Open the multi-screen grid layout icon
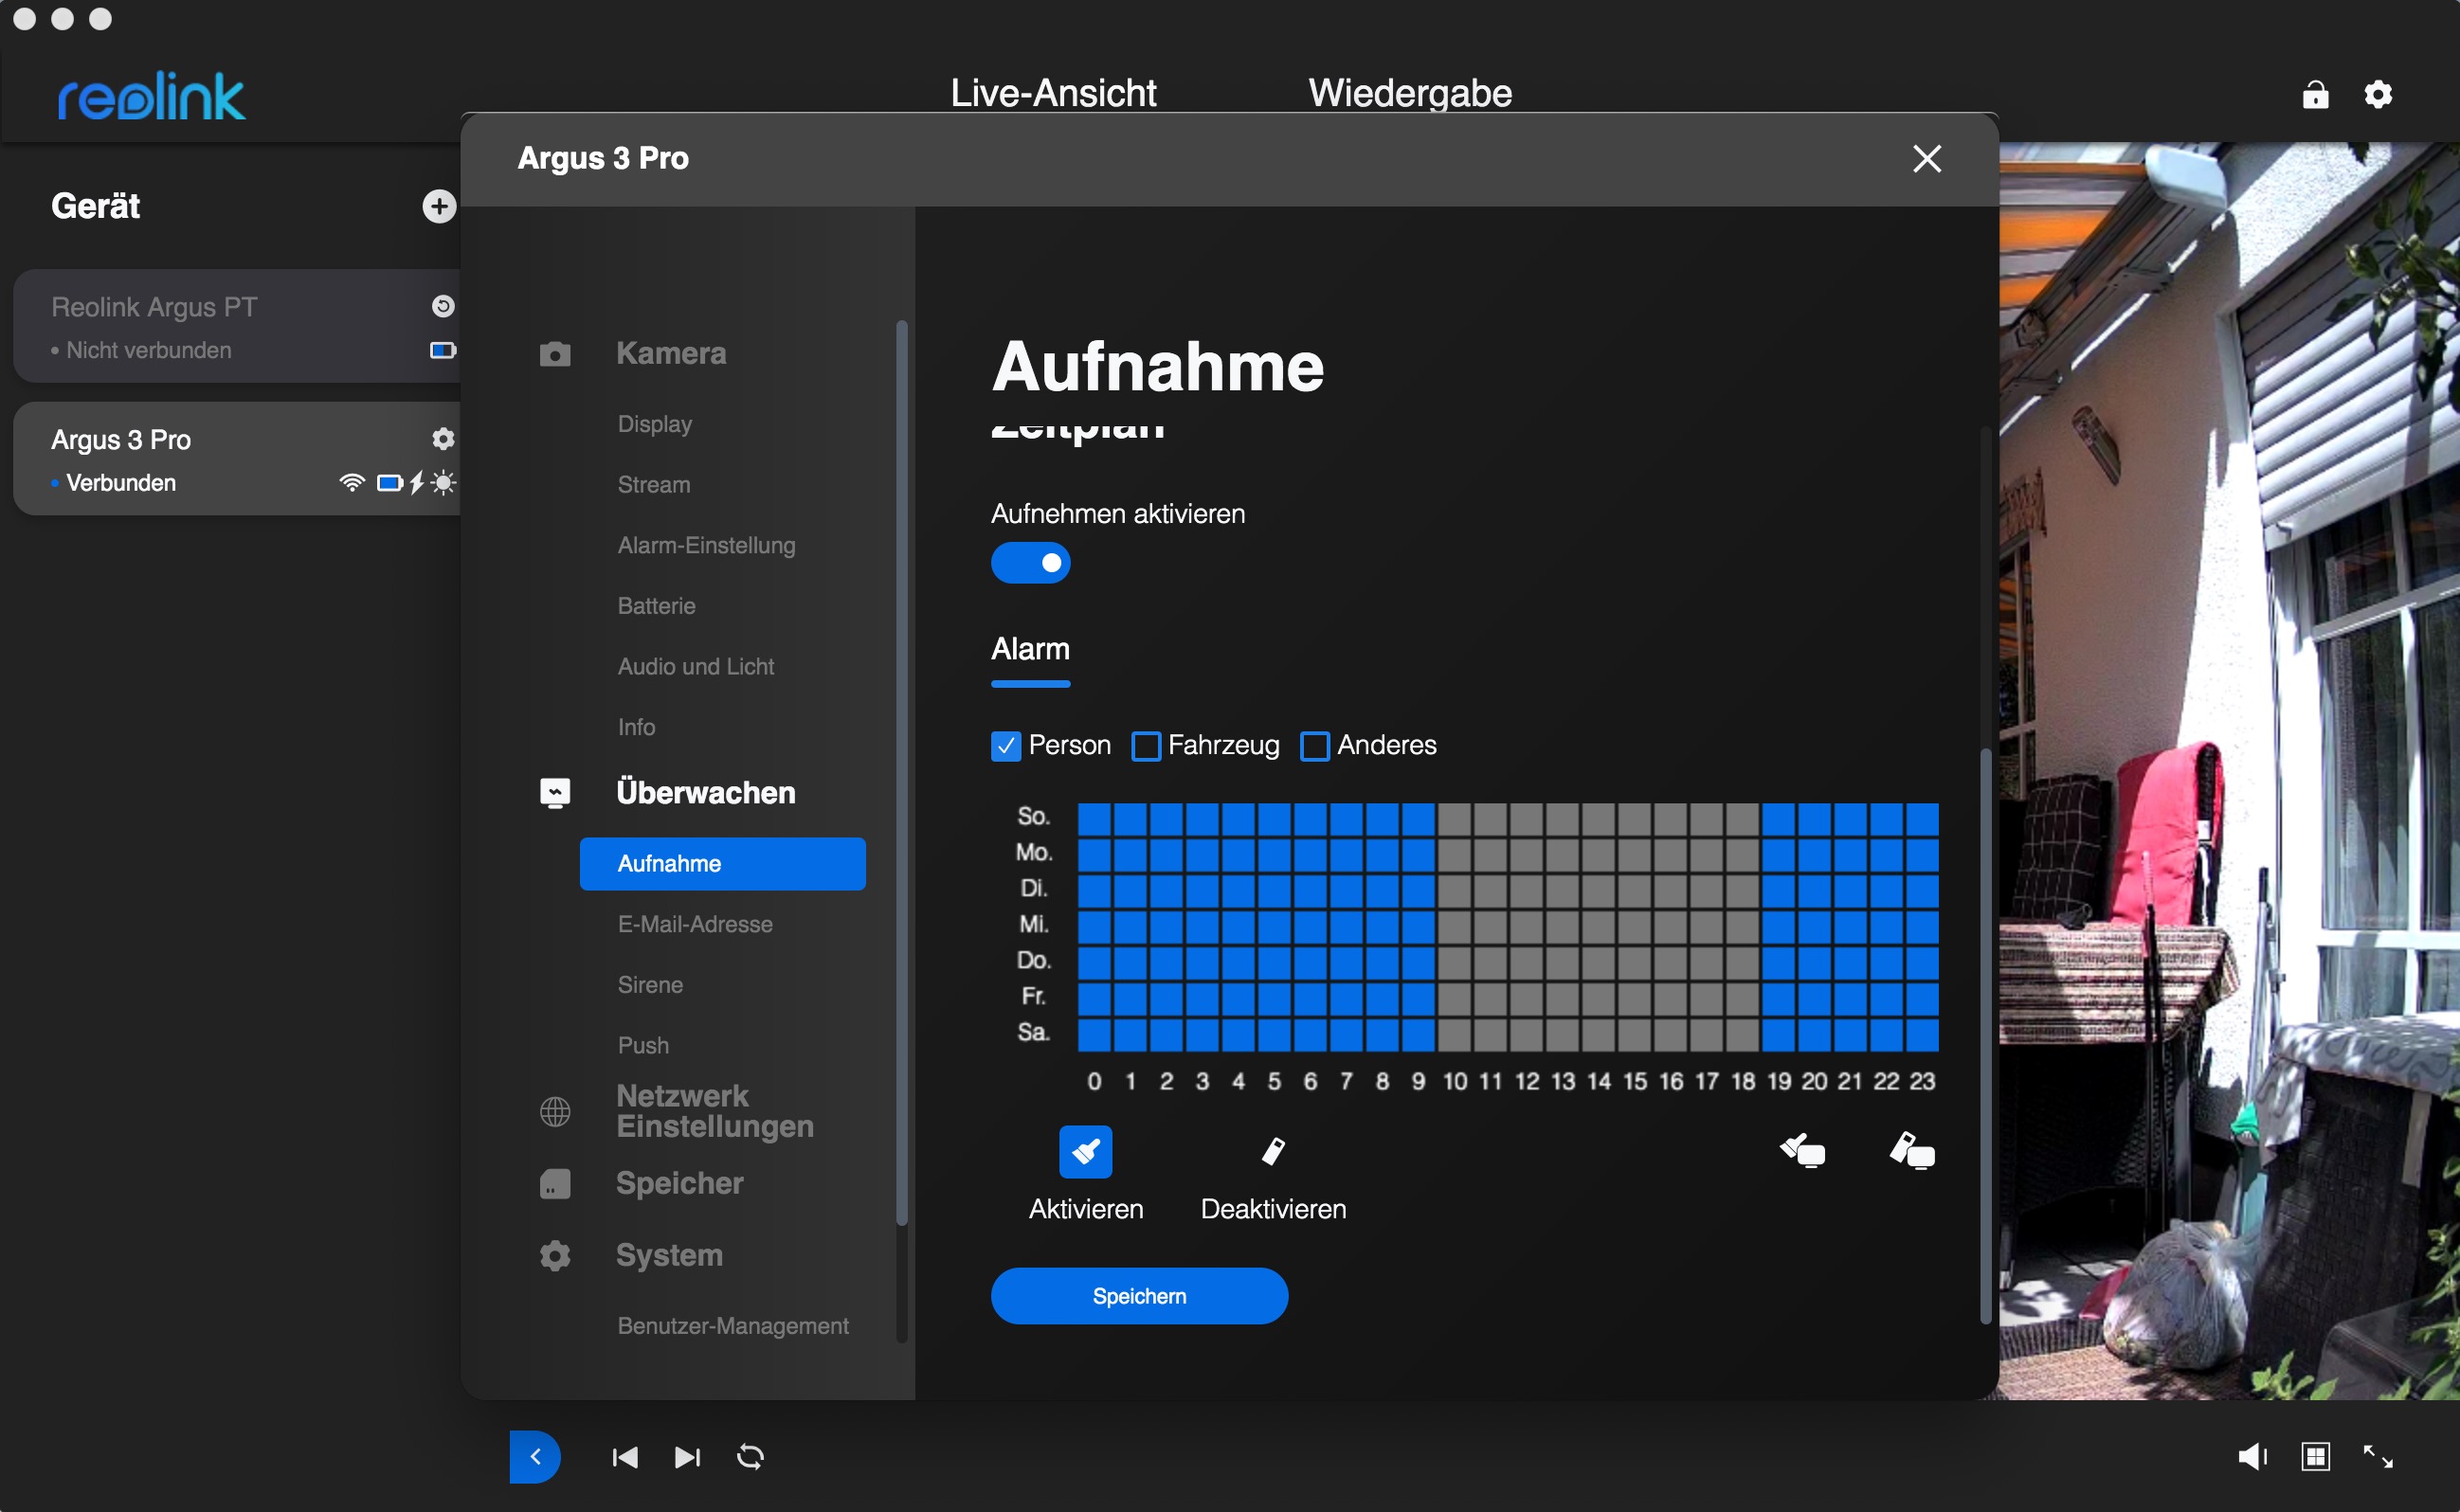The width and height of the screenshot is (2460, 1512). [x=2315, y=1457]
